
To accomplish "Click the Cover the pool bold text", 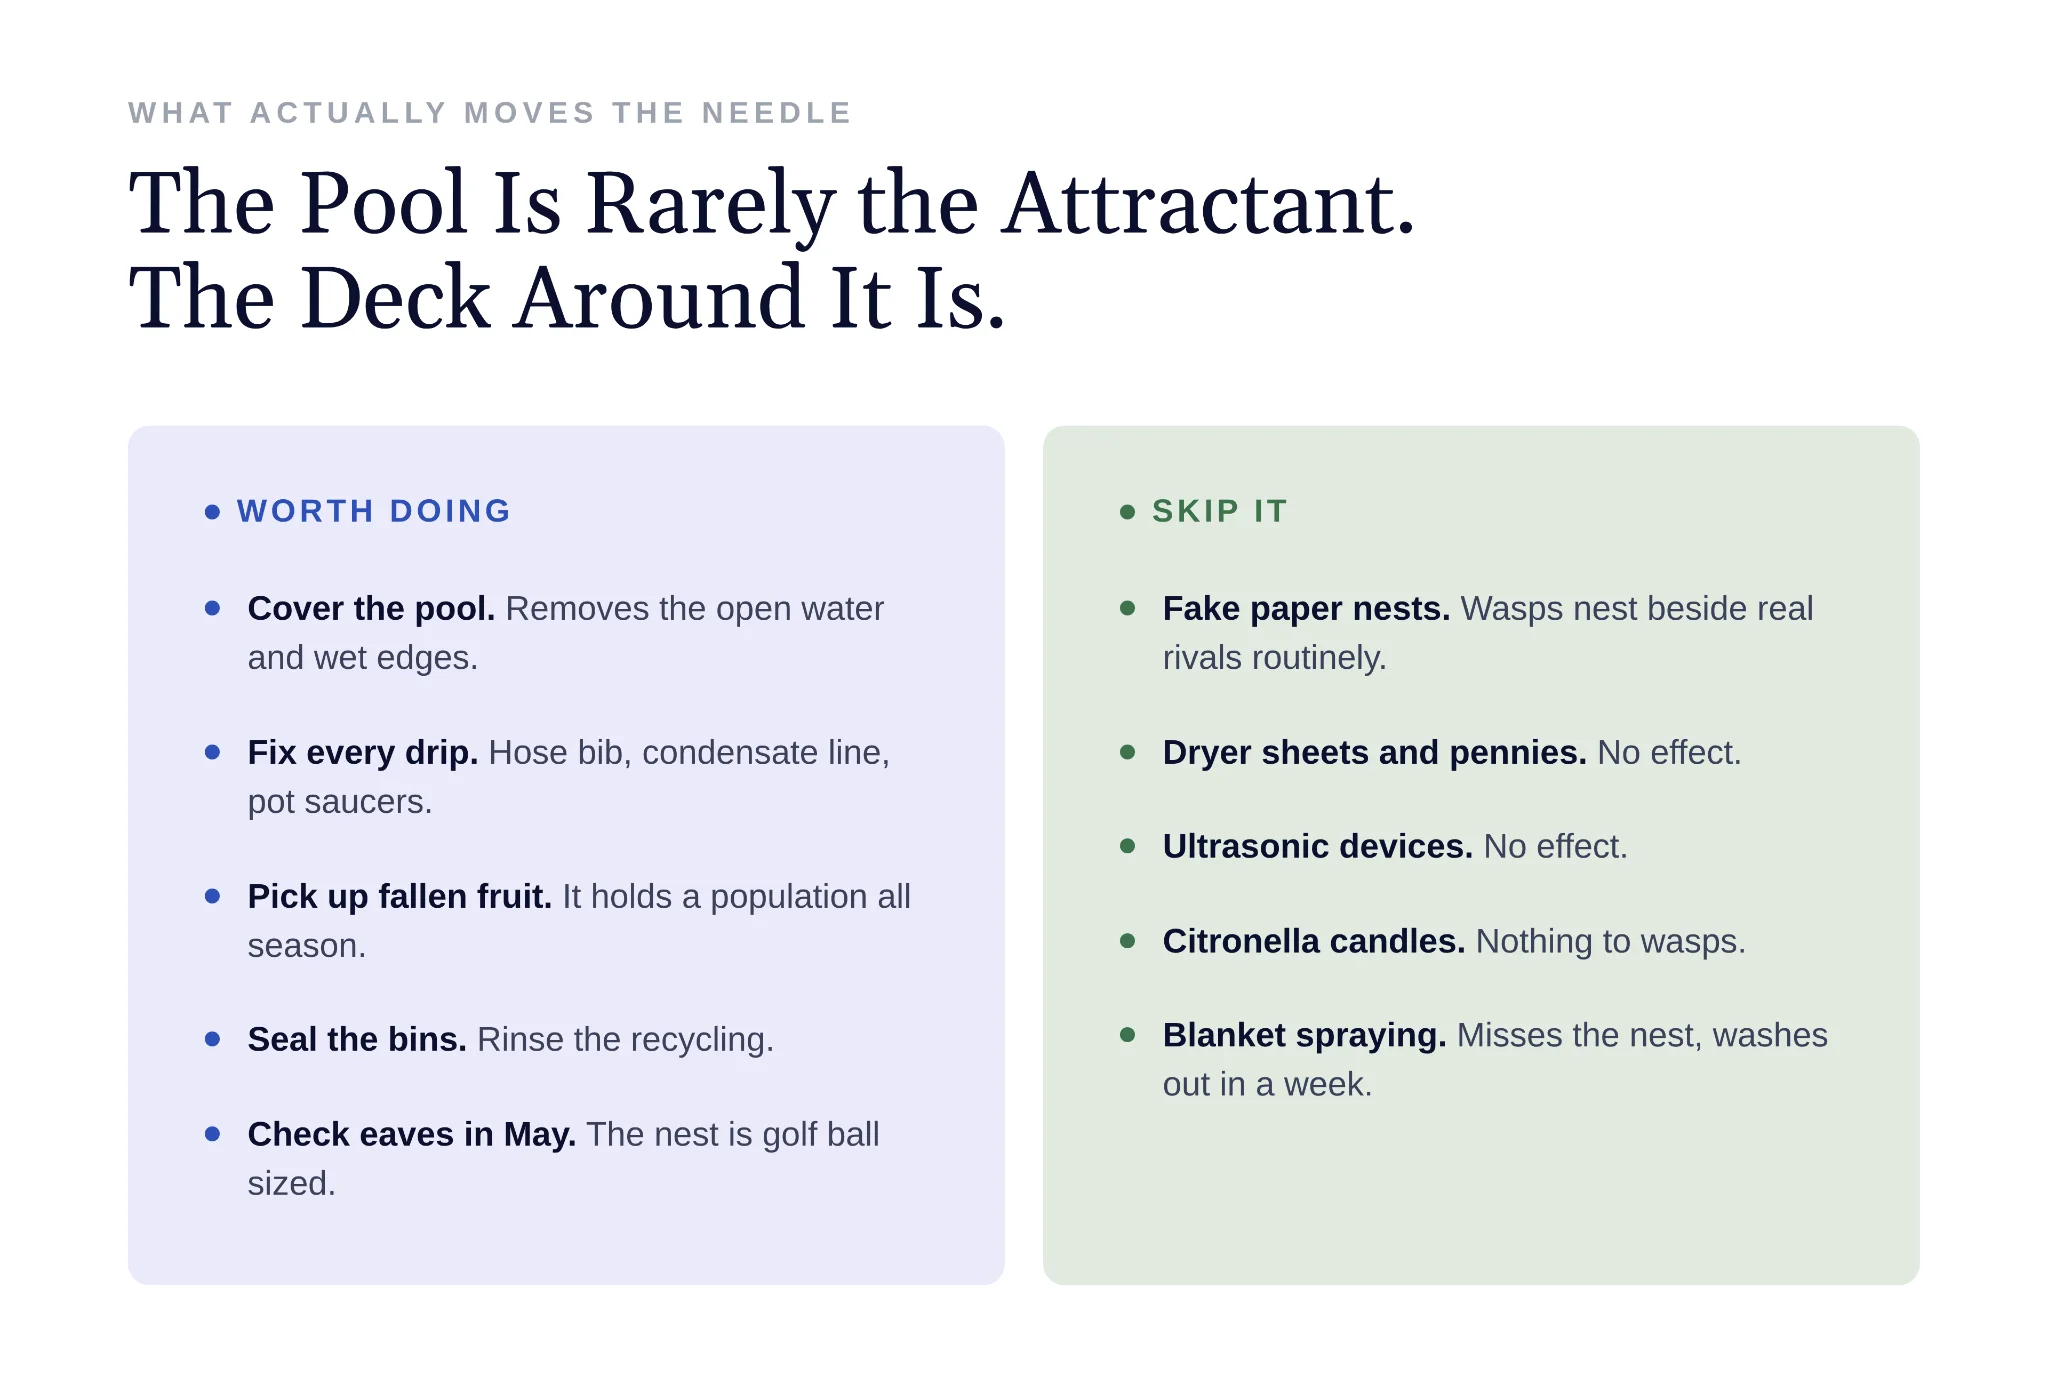I will 371,608.
